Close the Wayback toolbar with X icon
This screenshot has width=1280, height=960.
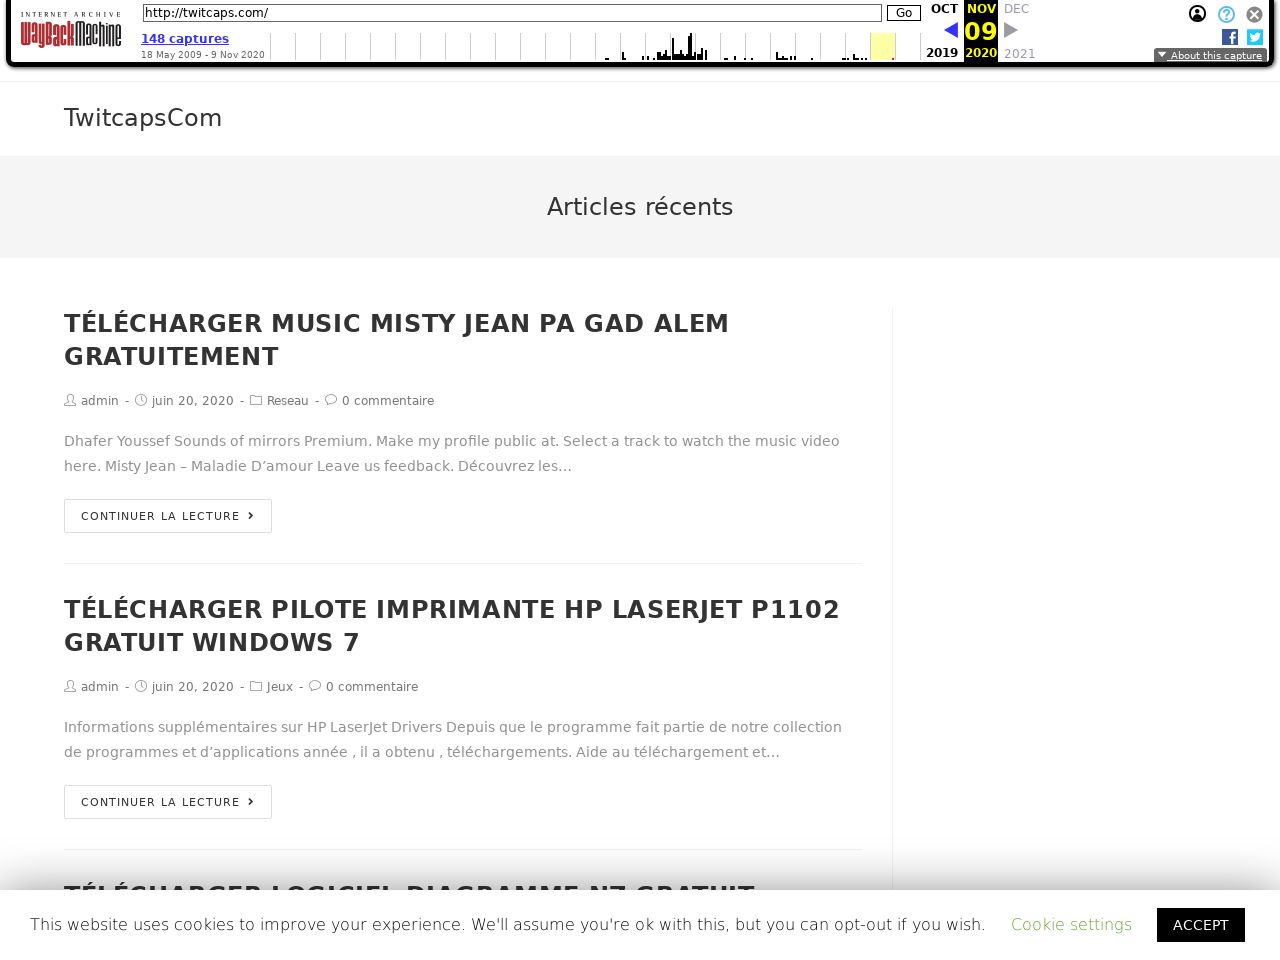[x=1254, y=14]
